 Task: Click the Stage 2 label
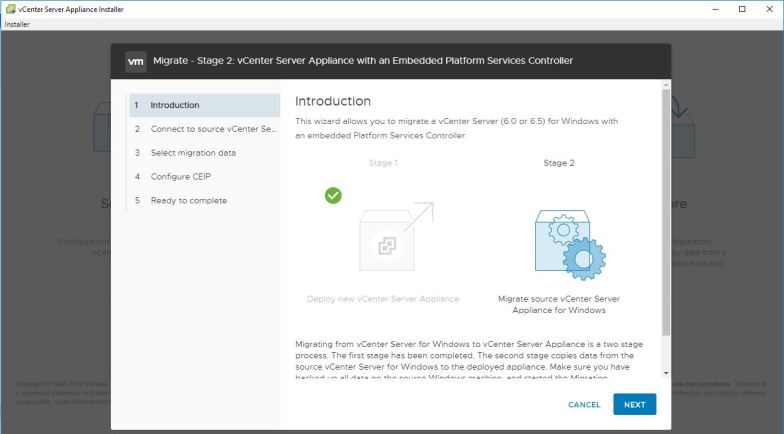(x=559, y=162)
